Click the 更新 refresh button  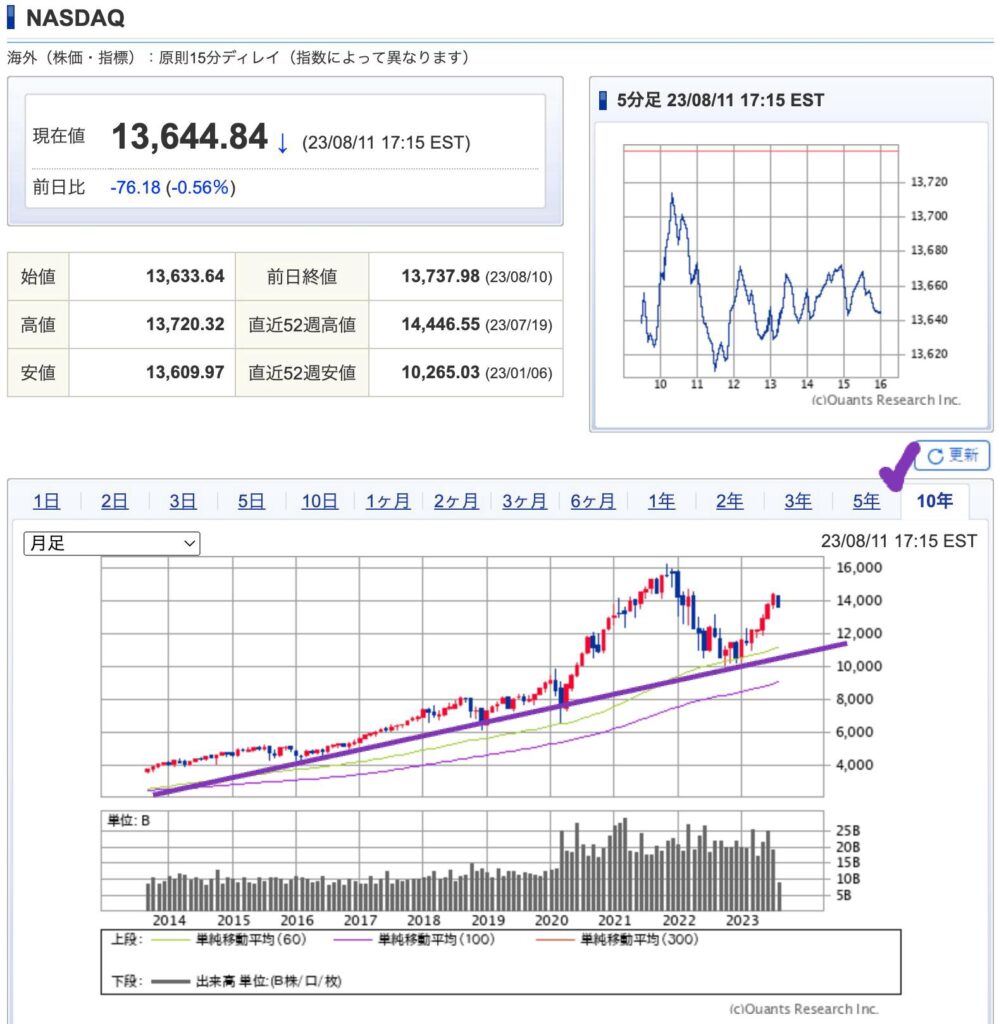[x=953, y=455]
